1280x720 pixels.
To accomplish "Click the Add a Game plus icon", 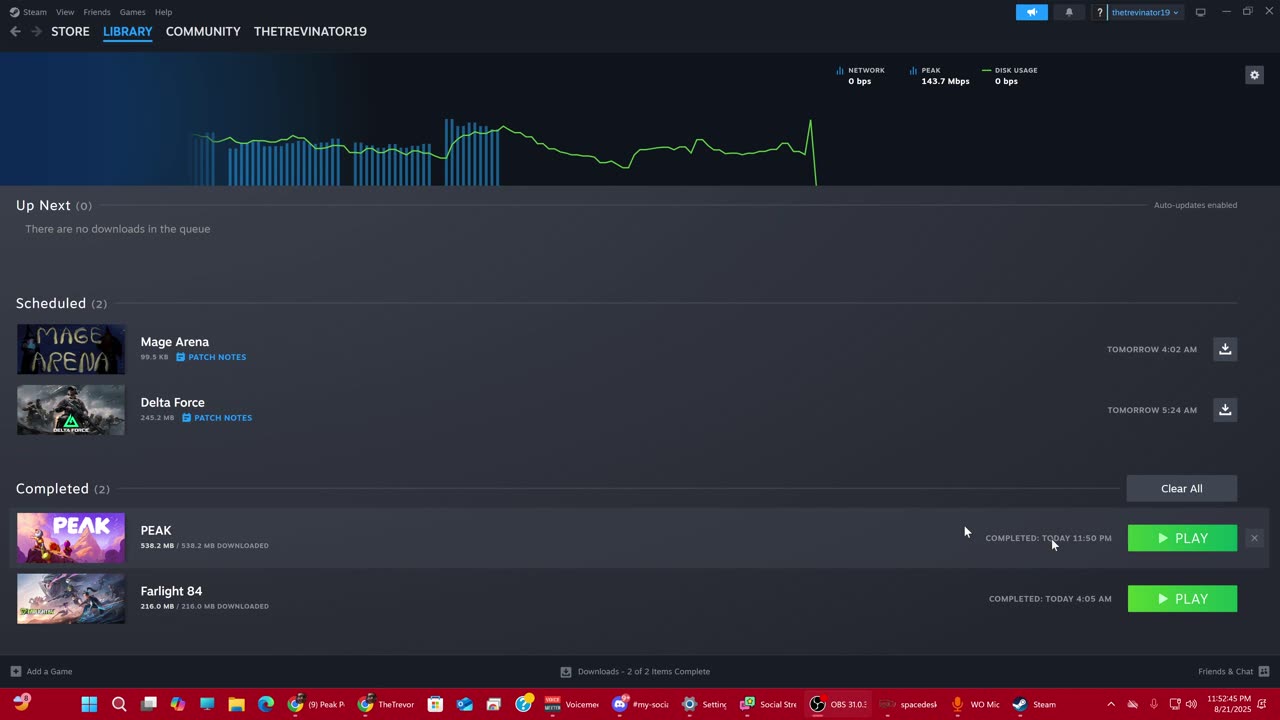I will pos(15,671).
